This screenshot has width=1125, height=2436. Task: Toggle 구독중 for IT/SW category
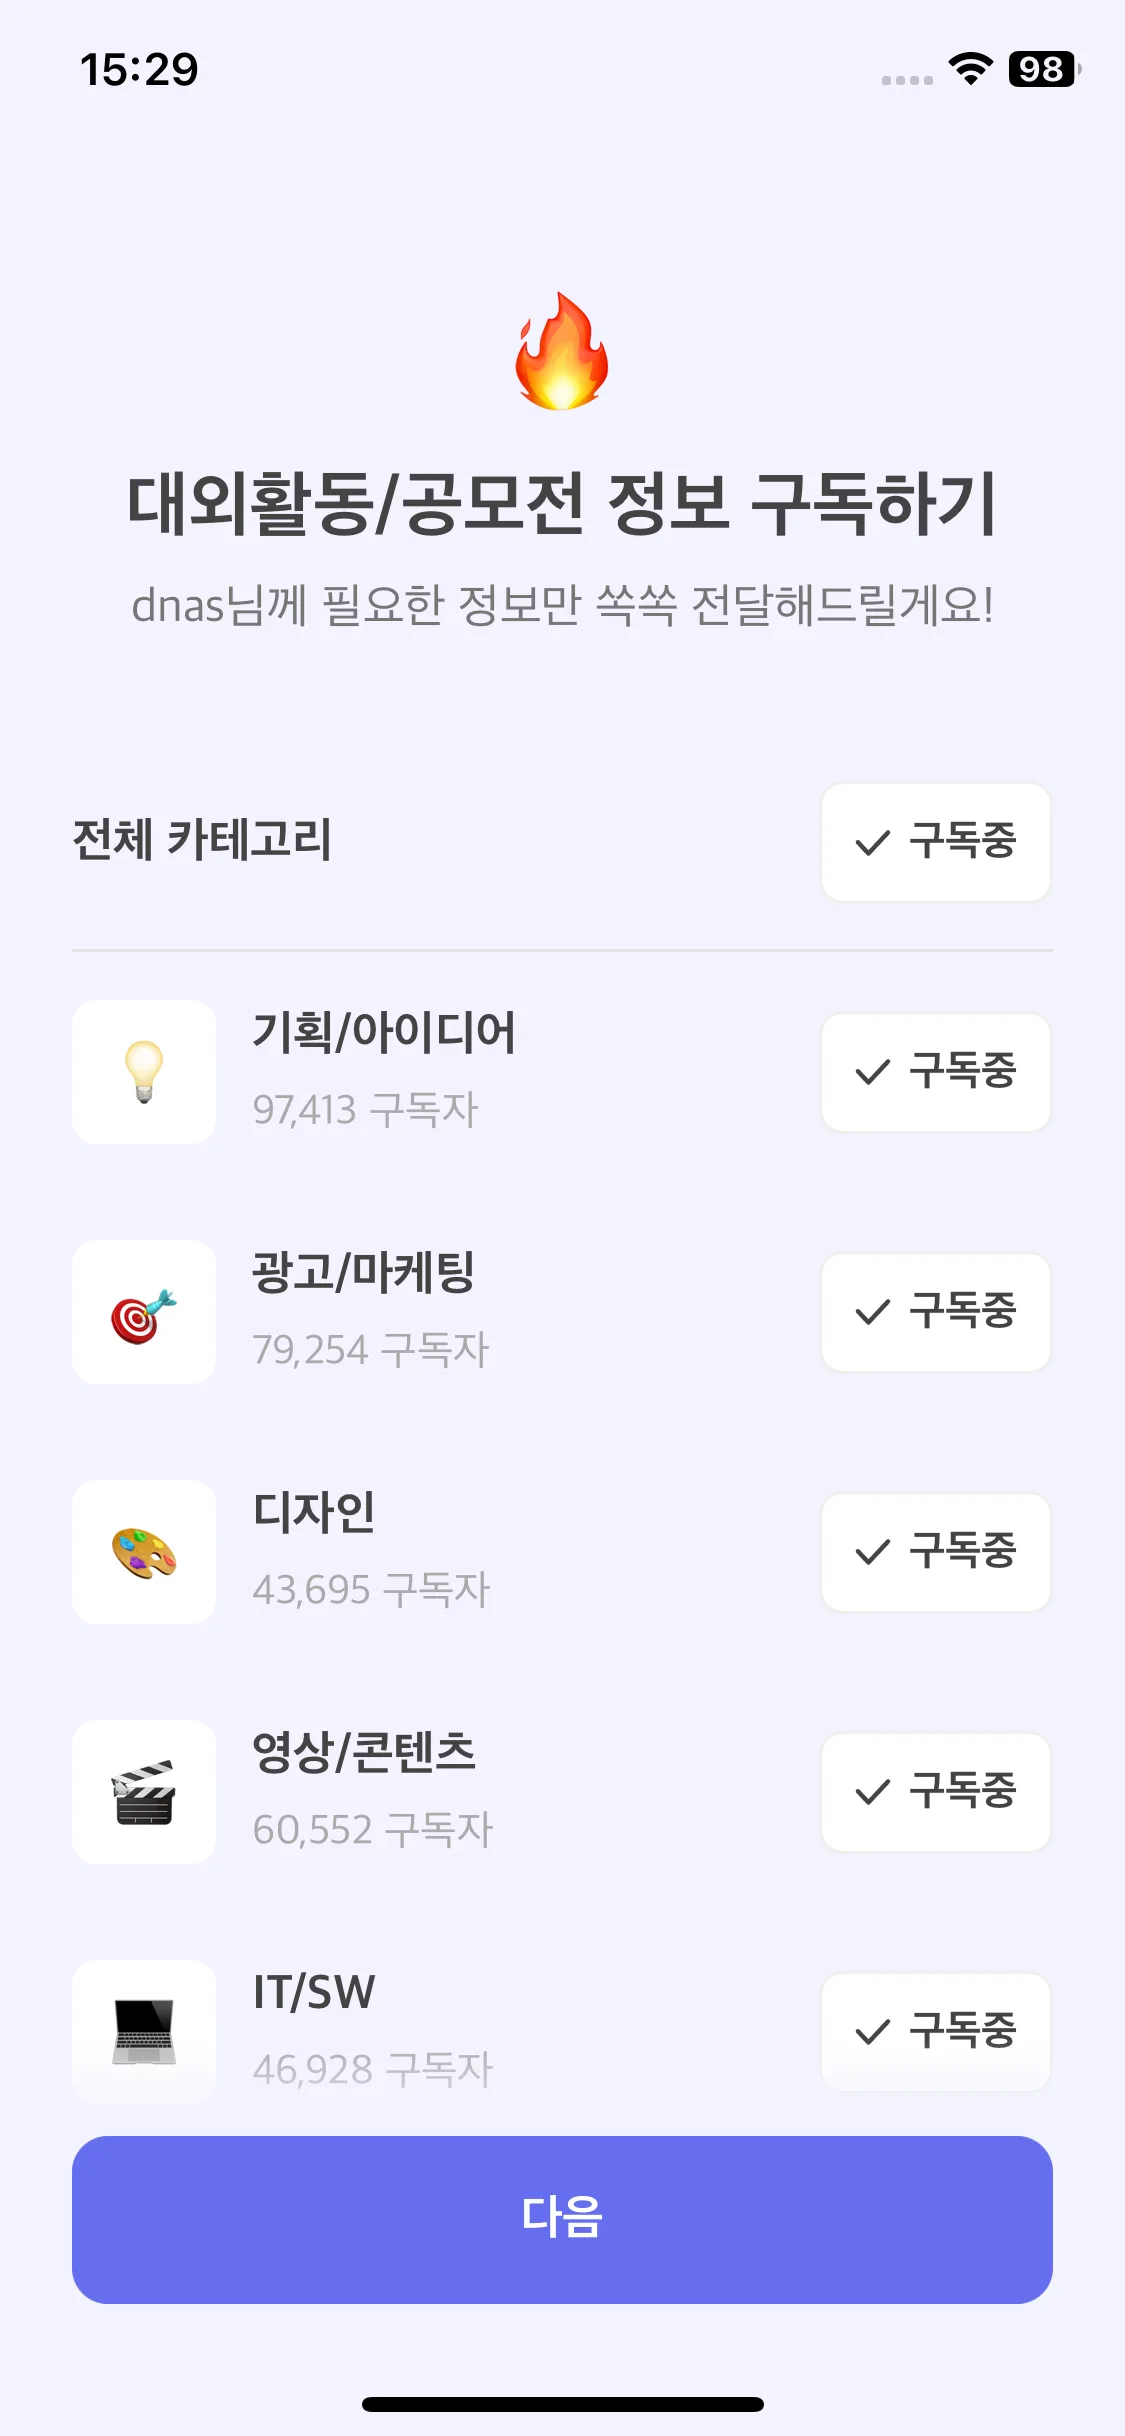pyautogui.click(x=936, y=2032)
